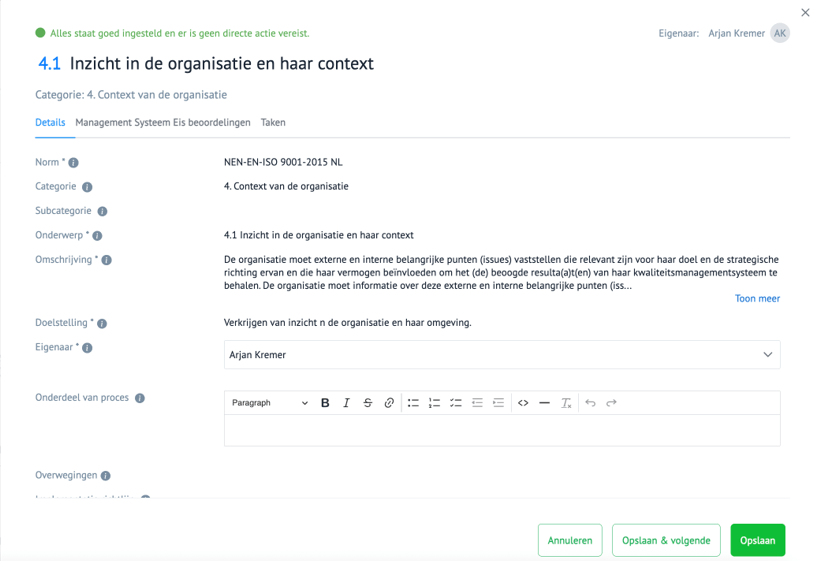Show info tooltip next to Omschrijving

click(x=107, y=261)
